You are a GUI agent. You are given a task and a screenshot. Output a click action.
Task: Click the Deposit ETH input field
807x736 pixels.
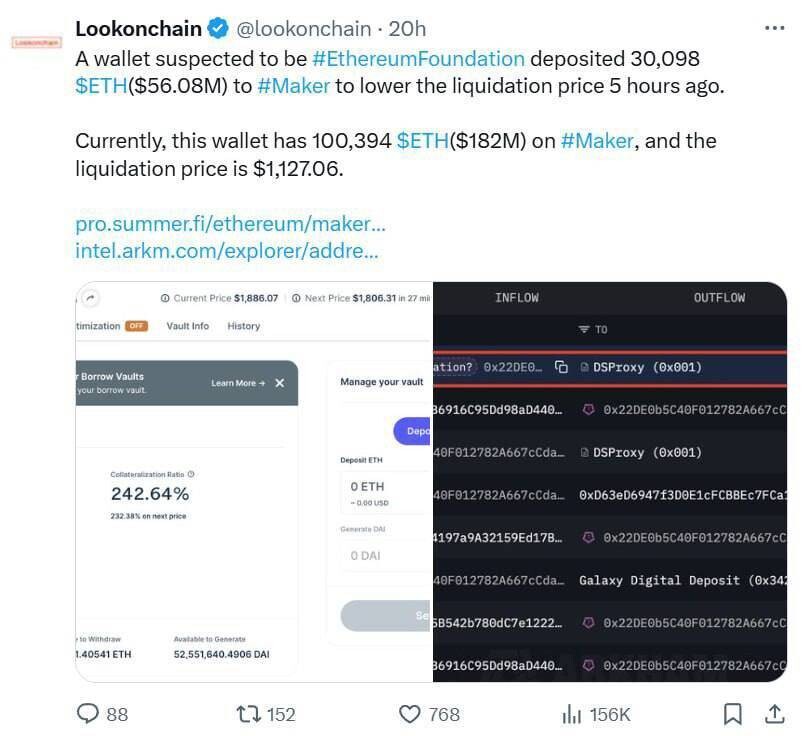[385, 486]
